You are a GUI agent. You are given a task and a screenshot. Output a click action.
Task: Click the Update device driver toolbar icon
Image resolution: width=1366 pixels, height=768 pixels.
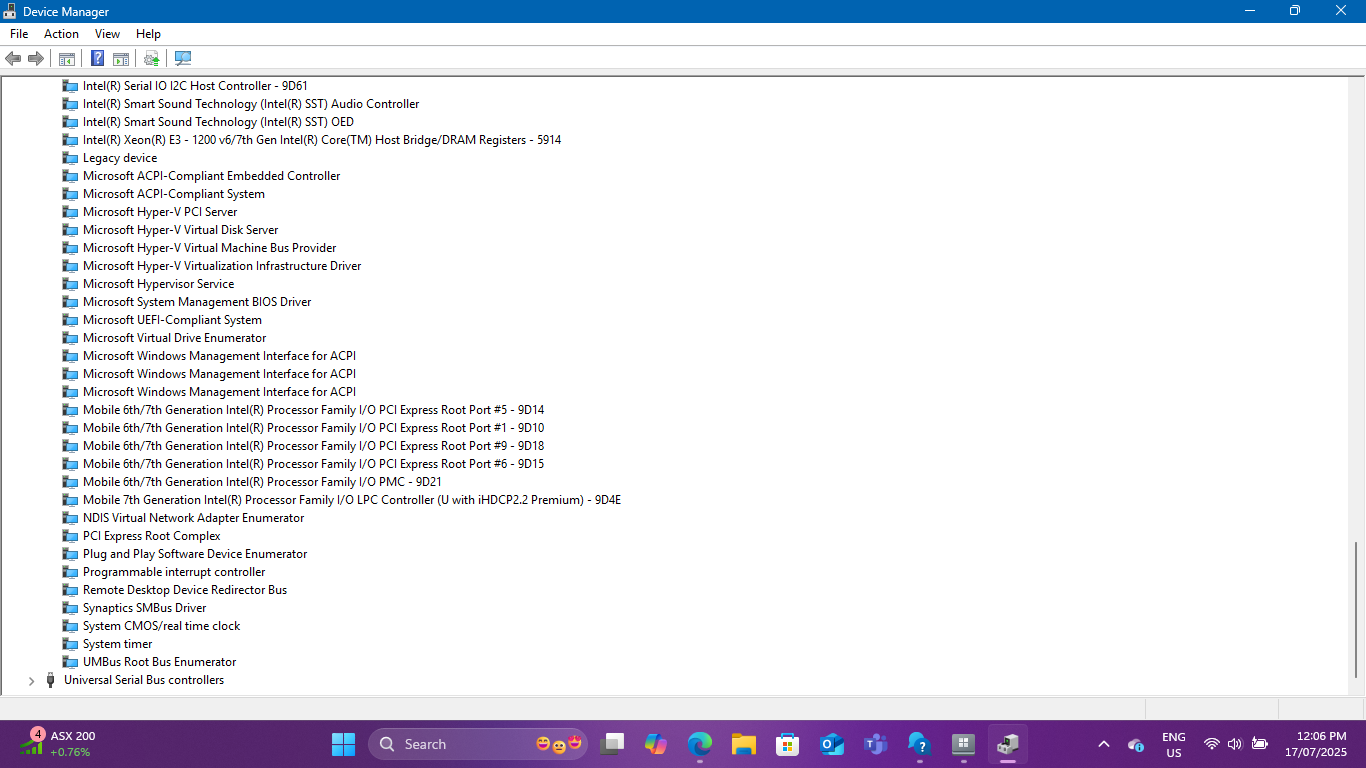click(x=152, y=58)
